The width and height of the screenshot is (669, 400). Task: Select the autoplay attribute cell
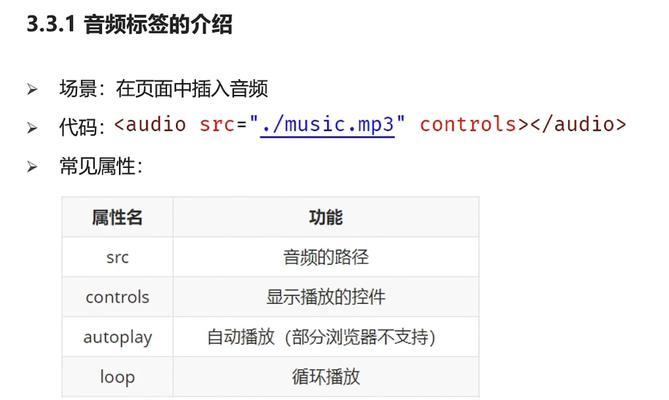(x=117, y=337)
